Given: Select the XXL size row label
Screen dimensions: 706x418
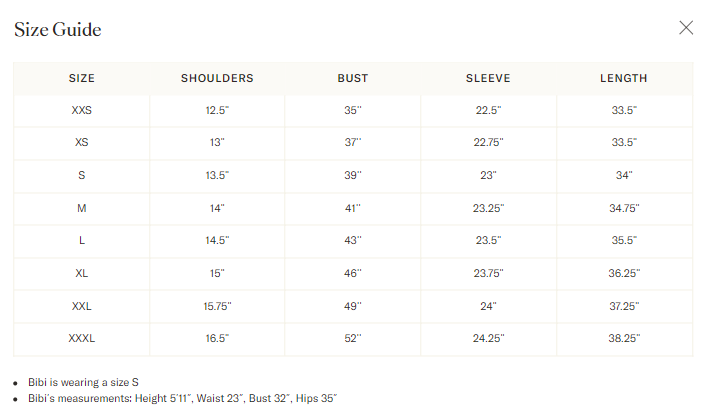Looking at the screenshot, I should tap(81, 306).
